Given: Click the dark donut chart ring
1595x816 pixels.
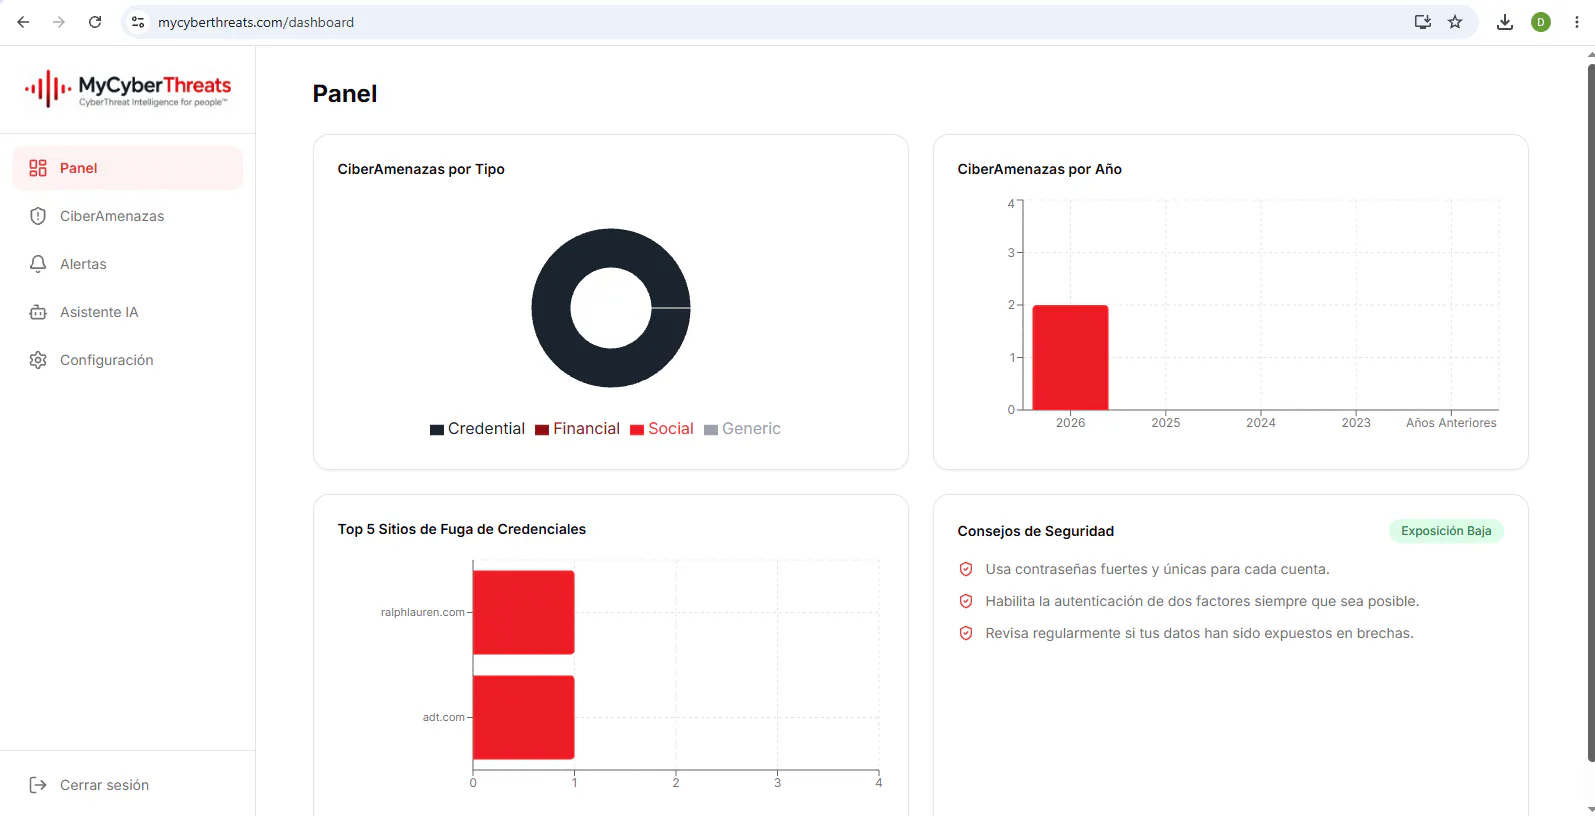Looking at the screenshot, I should coord(552,308).
